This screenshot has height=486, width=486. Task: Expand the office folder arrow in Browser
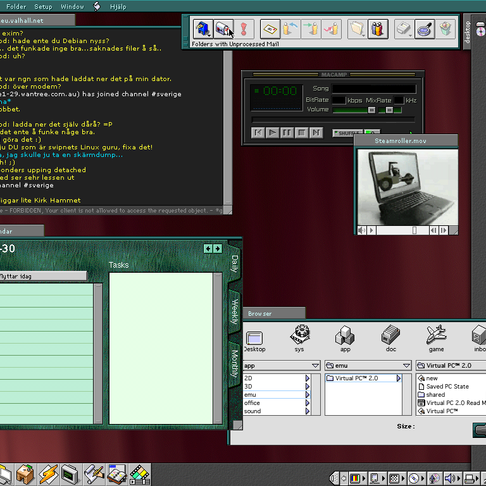click(x=307, y=403)
